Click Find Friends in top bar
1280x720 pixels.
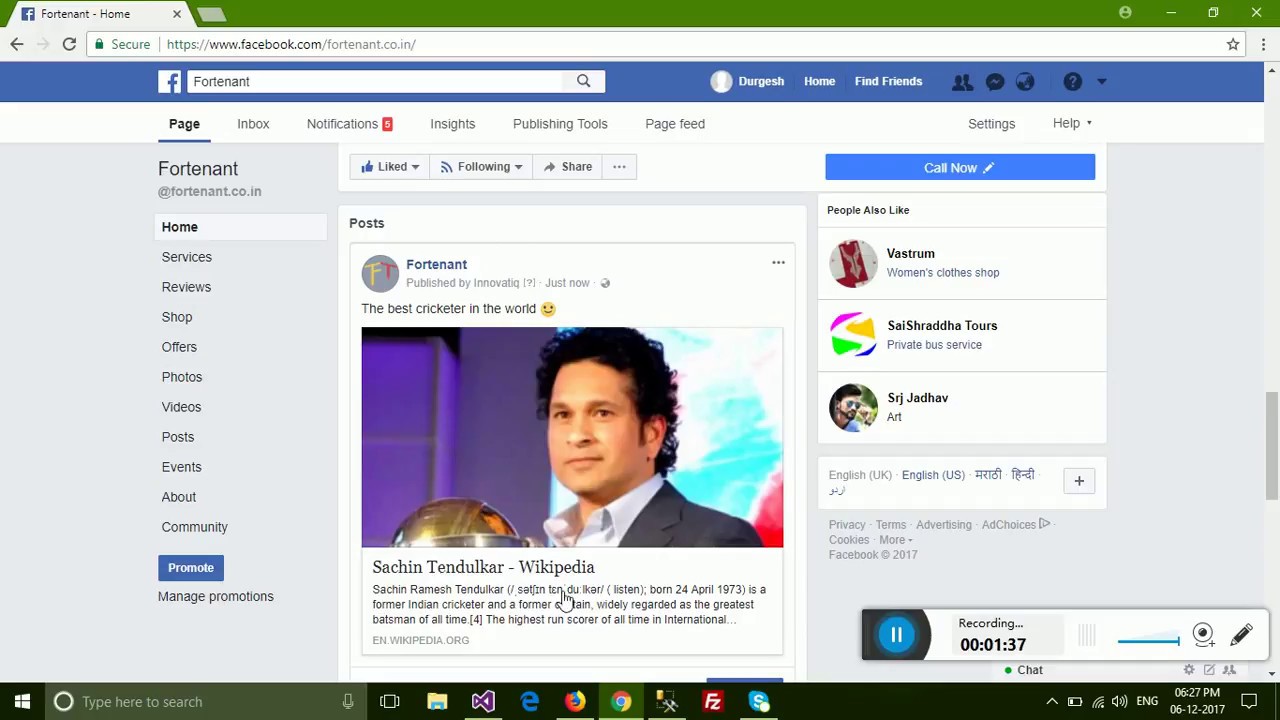point(888,82)
